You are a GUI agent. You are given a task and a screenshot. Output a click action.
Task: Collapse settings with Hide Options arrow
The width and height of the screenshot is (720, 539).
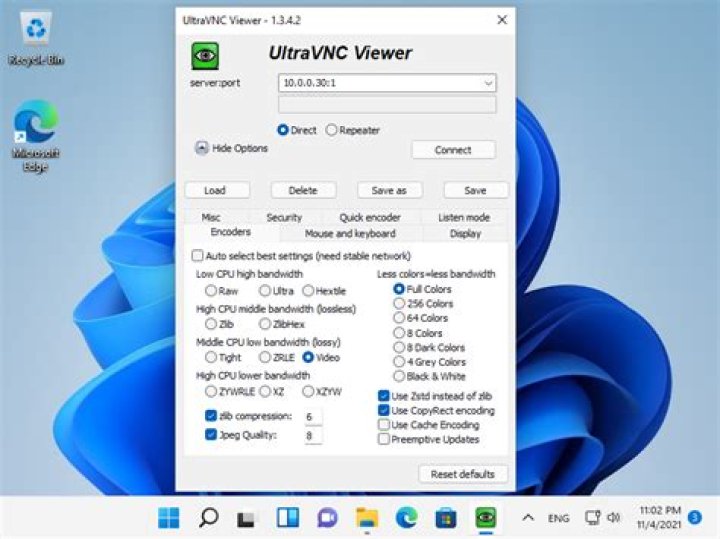[202, 148]
